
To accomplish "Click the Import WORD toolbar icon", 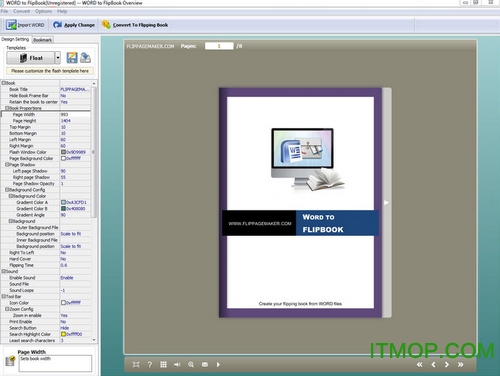I will pyautogui.click(x=11, y=25).
